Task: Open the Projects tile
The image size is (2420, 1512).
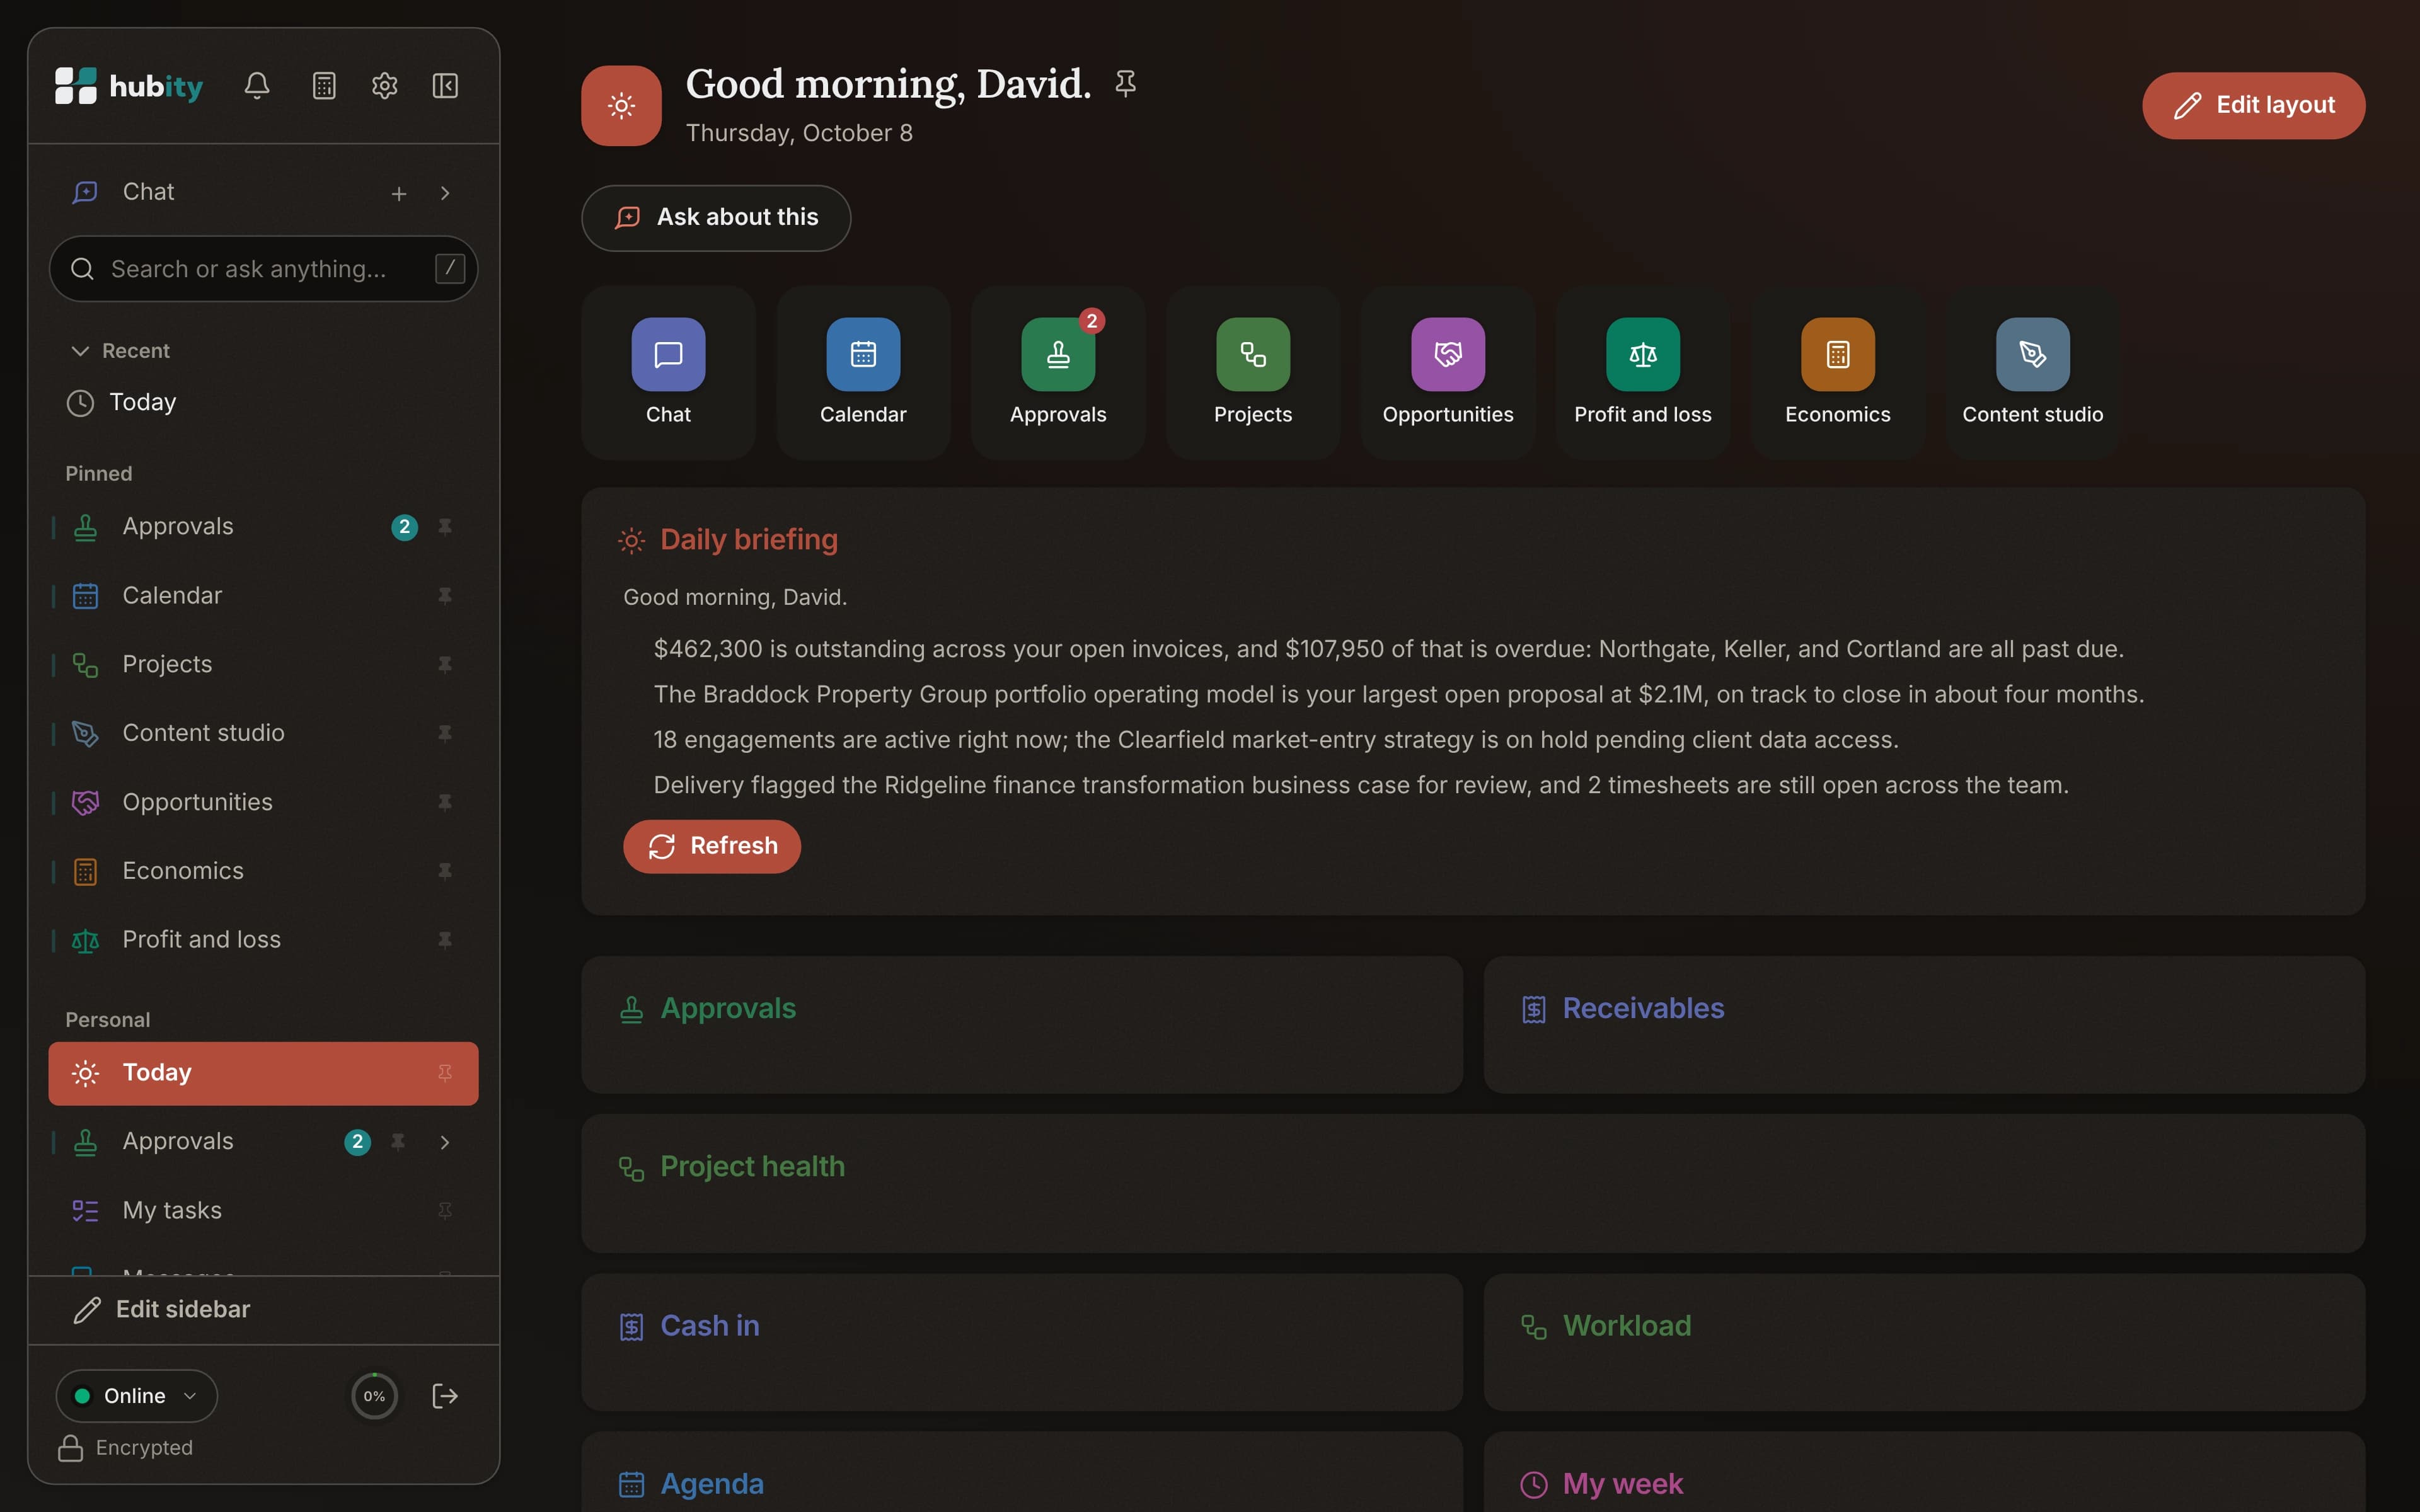Action: [x=1253, y=372]
